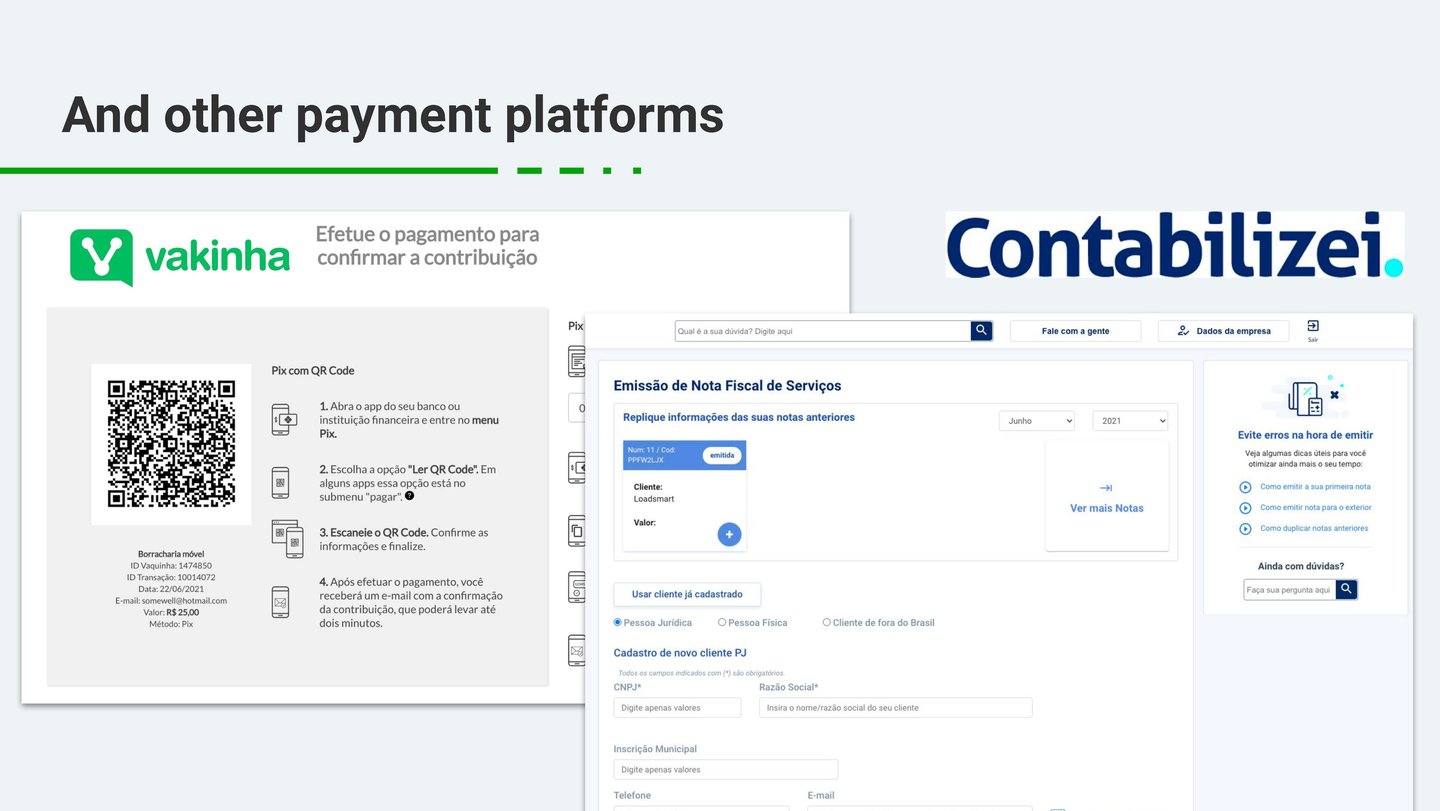Click the Qual é a sua dúvida search field
Image resolution: width=1440 pixels, height=811 pixels.
[822, 331]
